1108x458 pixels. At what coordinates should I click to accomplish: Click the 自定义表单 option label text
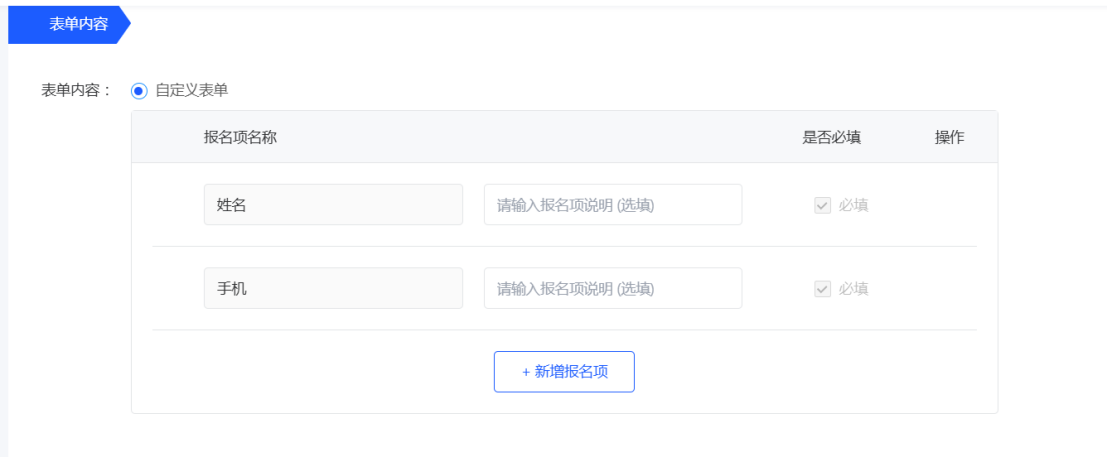click(x=192, y=90)
